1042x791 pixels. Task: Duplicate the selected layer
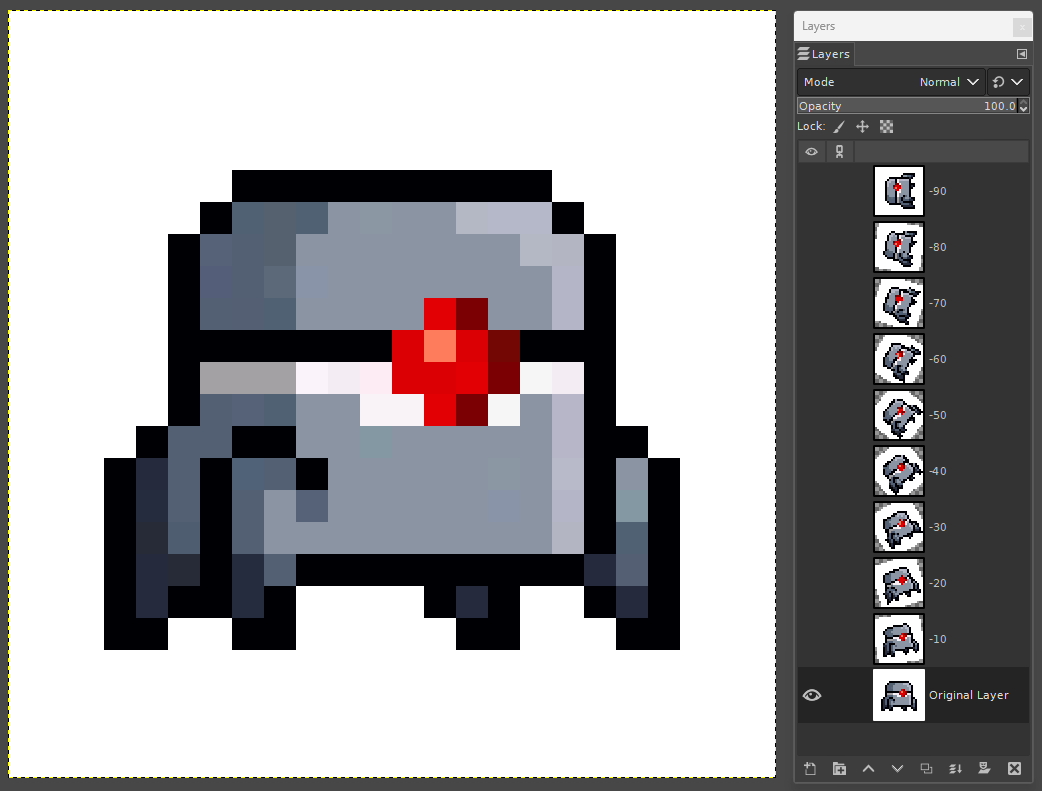[926, 768]
